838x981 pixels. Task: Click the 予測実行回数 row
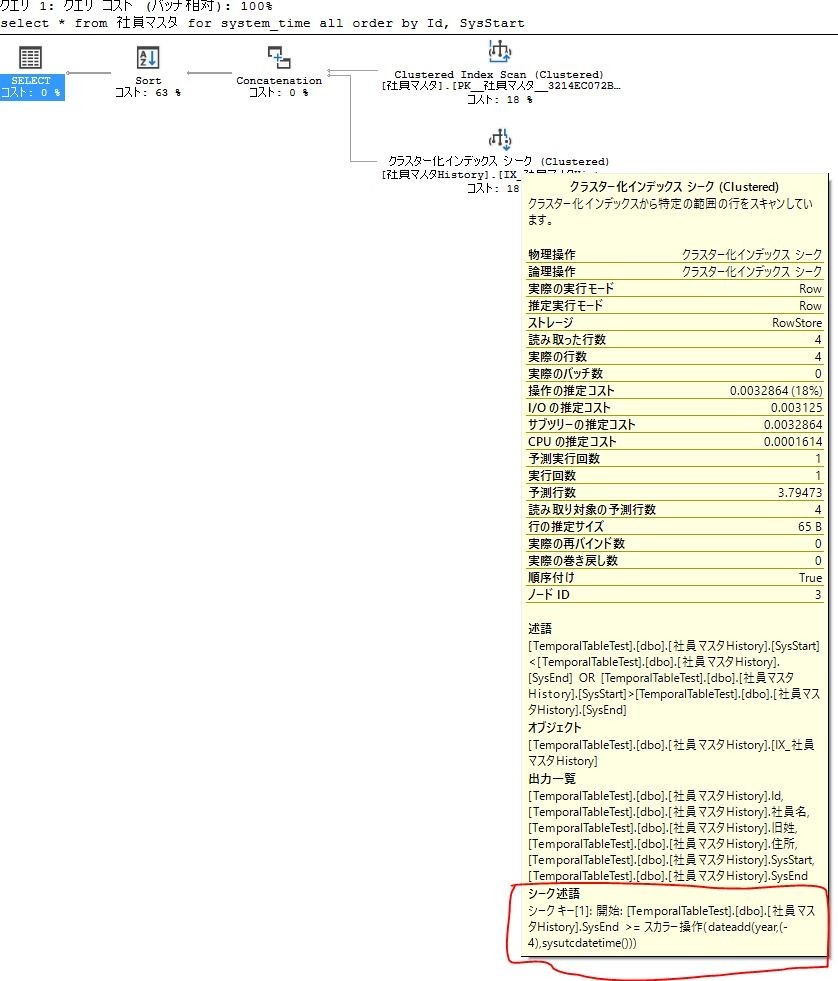(x=675, y=459)
